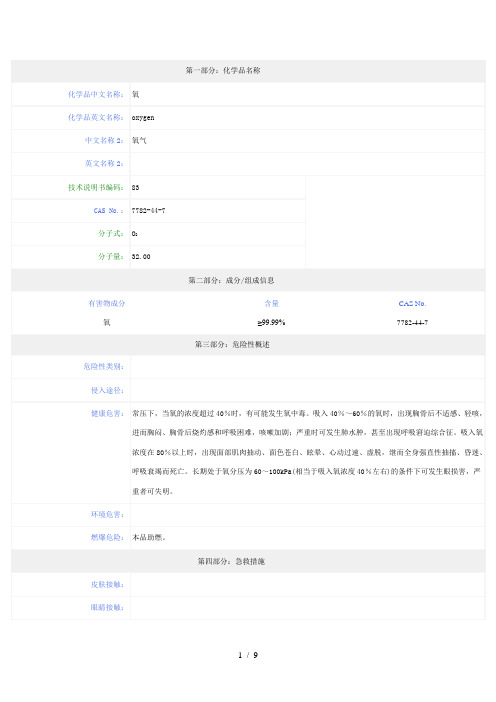Click the value 'oxygen'
The image size is (496, 702).
[143, 118]
